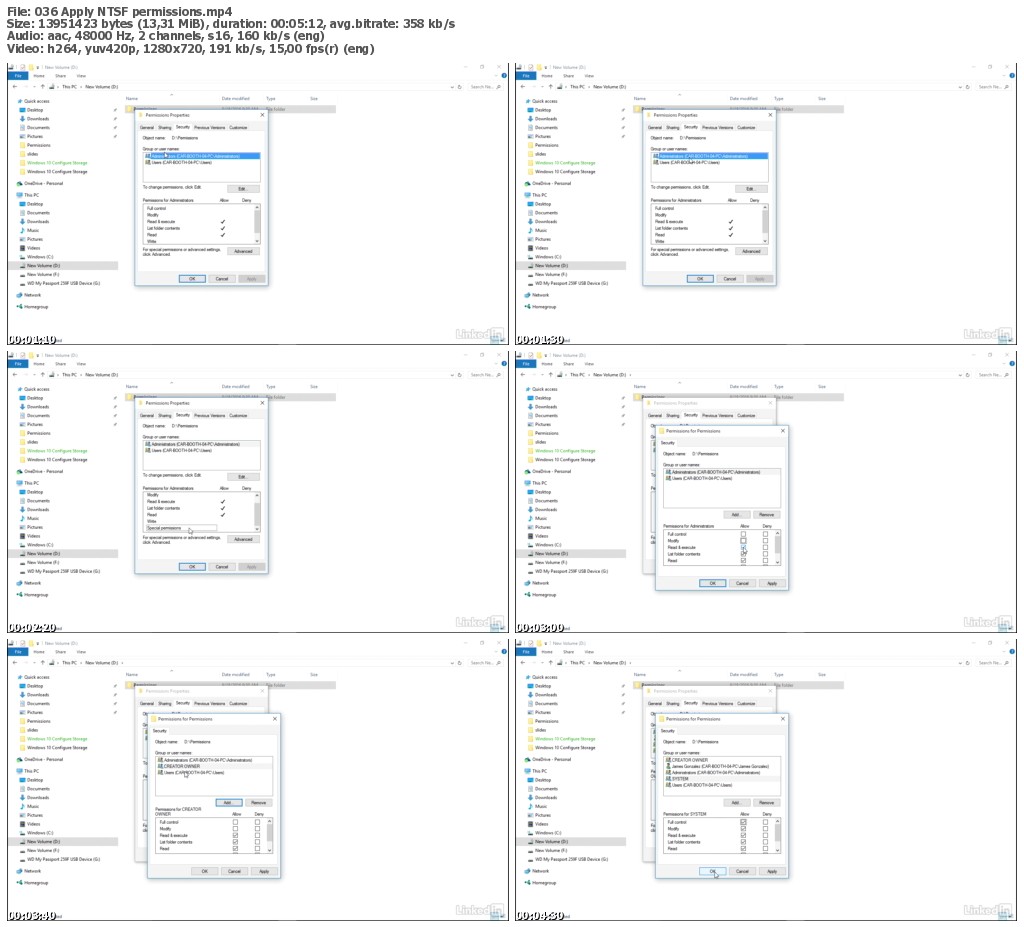Viewport: 1024px width, 927px height.
Task: In the 00:01:10 frame, open the General tab
Action: coord(147,127)
